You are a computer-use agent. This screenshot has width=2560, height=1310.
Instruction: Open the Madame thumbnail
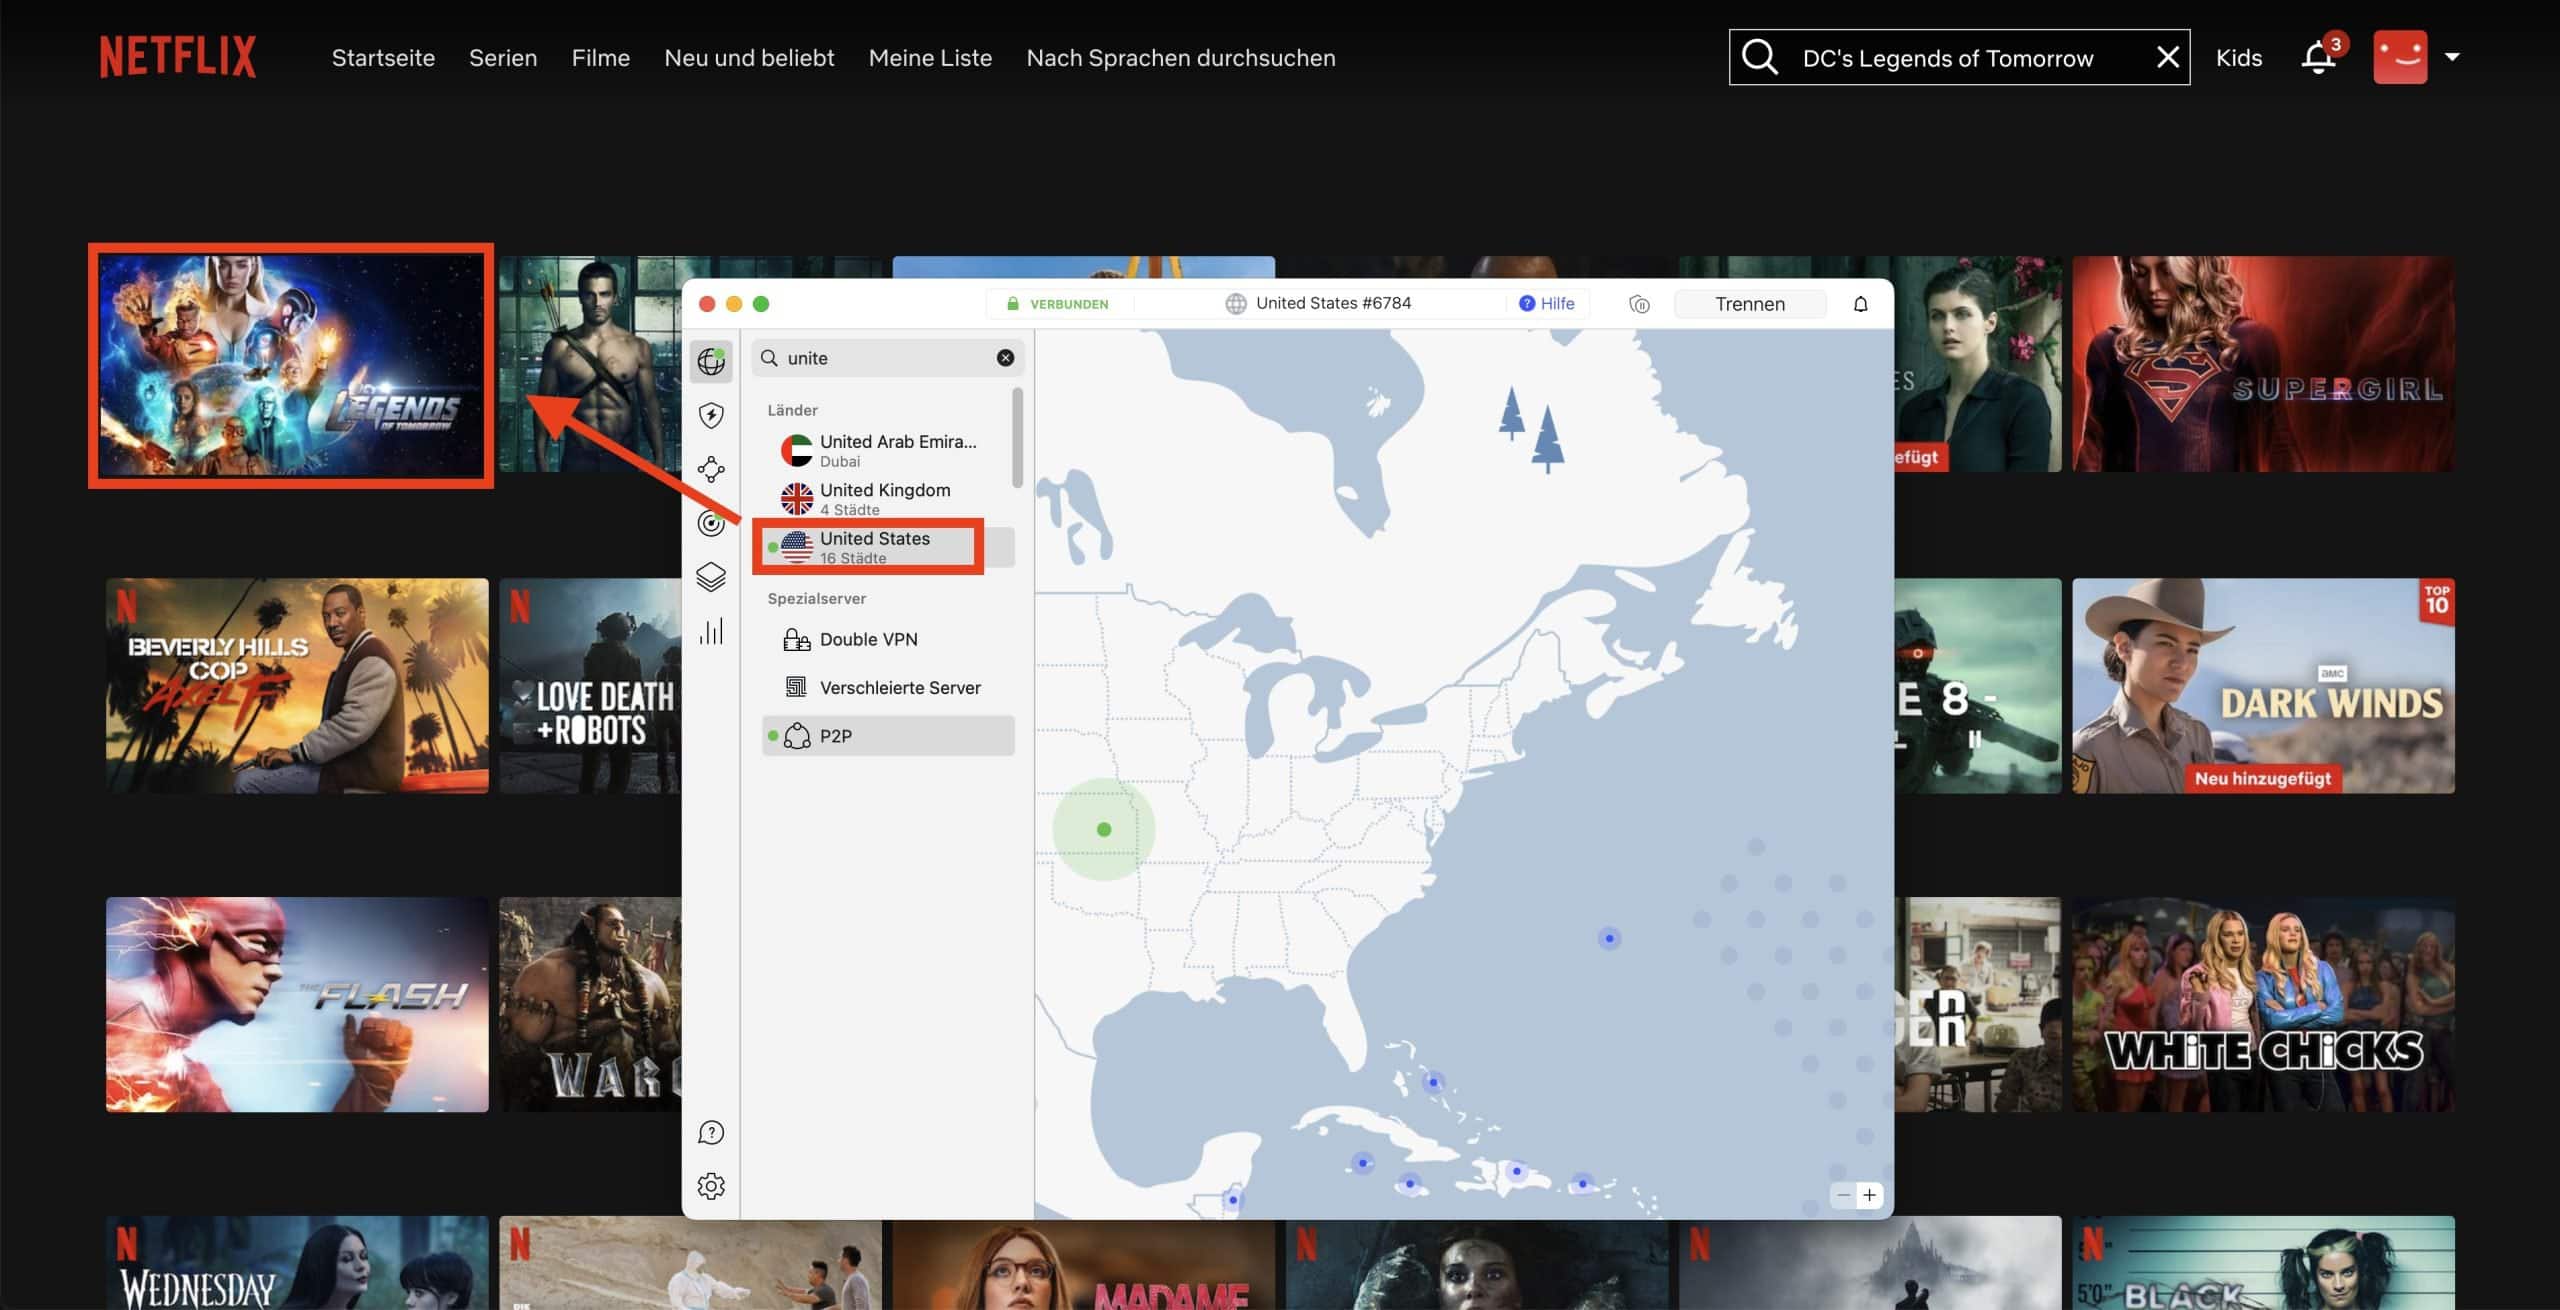pos(1084,1263)
